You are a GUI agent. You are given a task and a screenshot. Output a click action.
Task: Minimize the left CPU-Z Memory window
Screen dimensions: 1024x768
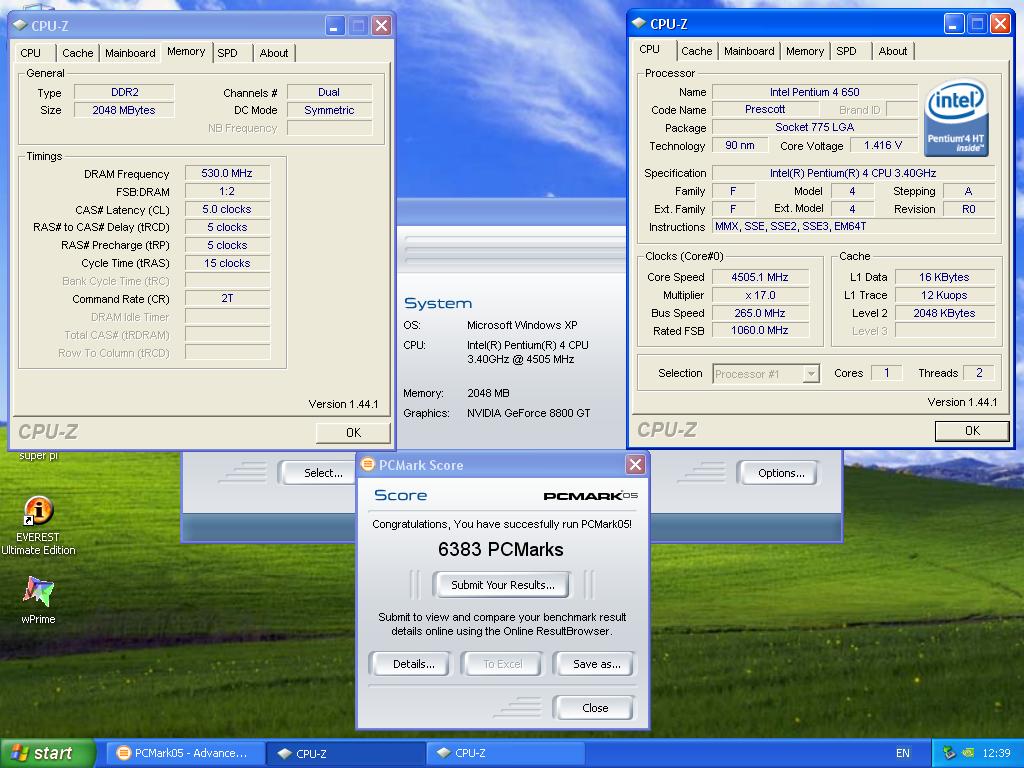click(334, 25)
